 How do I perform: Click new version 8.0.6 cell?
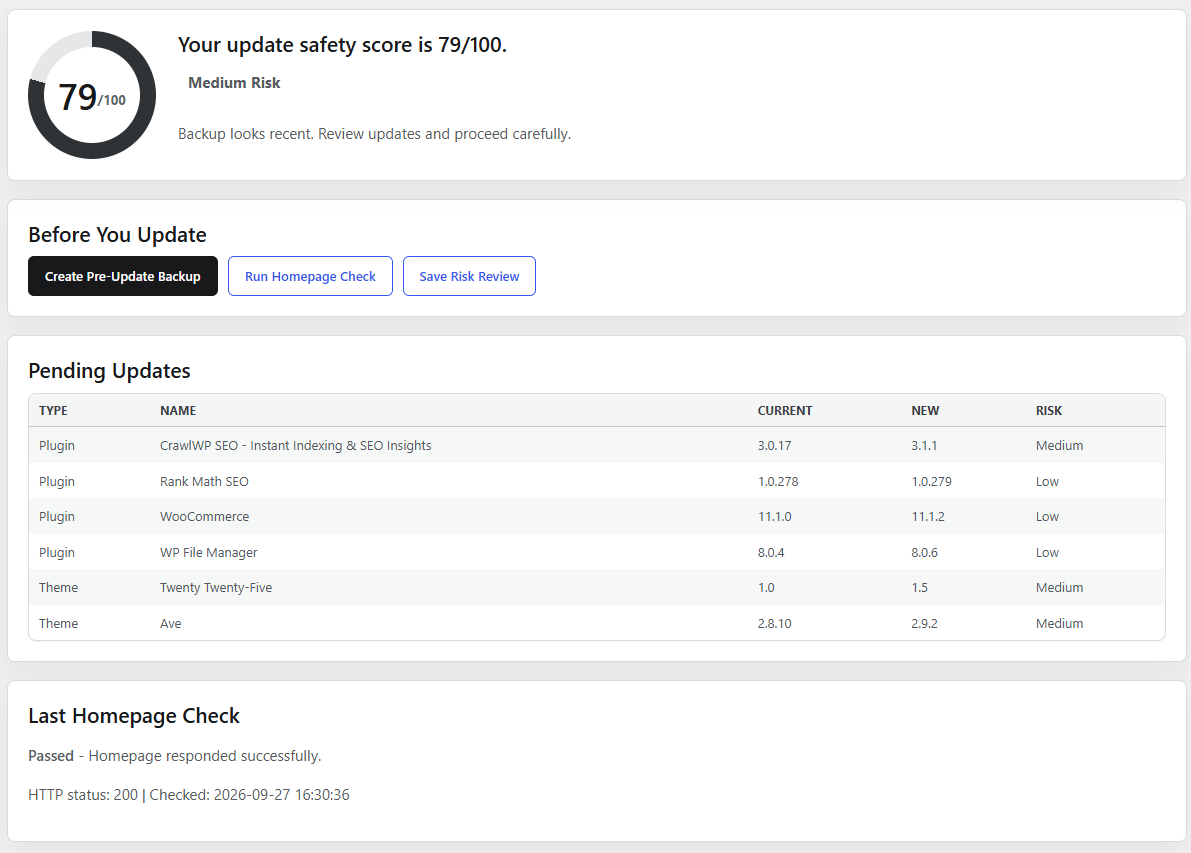pyautogui.click(x=924, y=552)
